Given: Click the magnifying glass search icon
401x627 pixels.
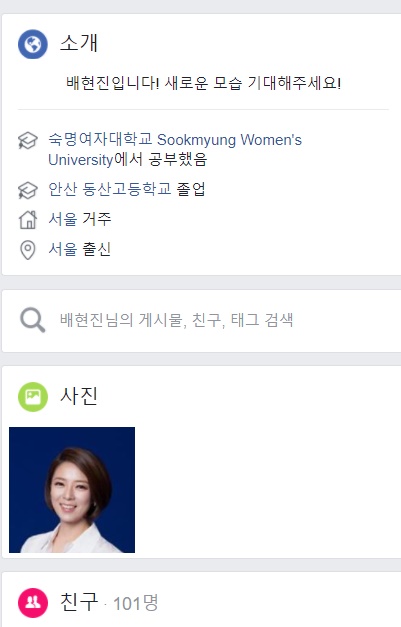Looking at the screenshot, I should point(32,320).
